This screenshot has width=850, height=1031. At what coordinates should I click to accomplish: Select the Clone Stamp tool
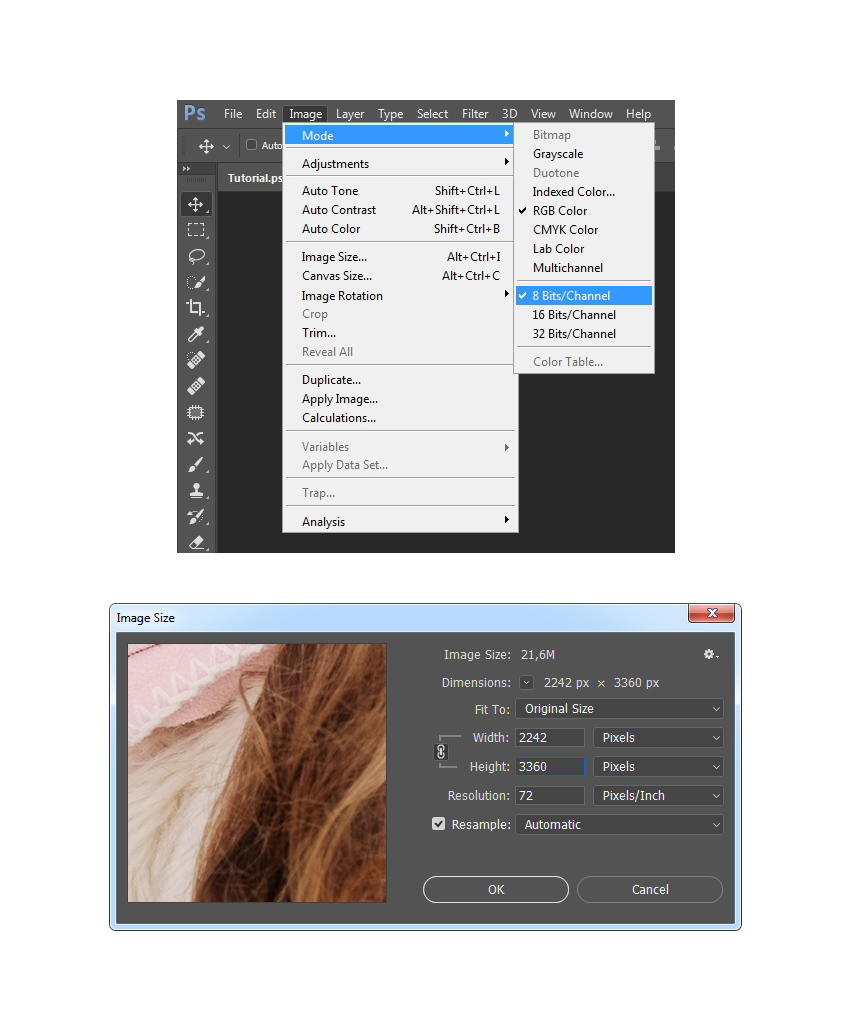pyautogui.click(x=196, y=490)
